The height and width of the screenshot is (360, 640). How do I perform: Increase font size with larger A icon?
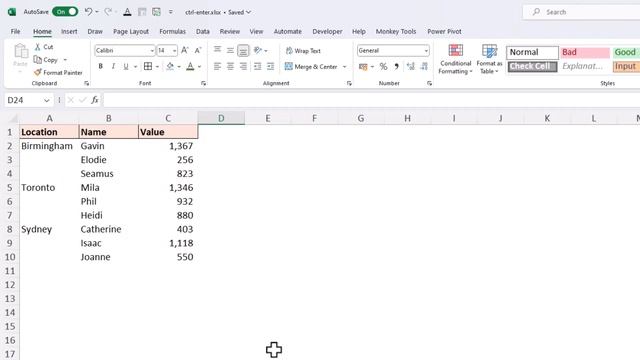[x=185, y=51]
